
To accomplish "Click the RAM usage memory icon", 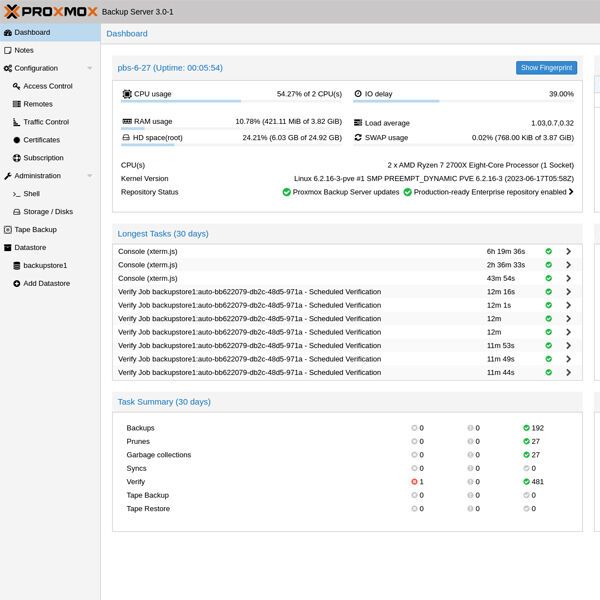I will click(127, 121).
